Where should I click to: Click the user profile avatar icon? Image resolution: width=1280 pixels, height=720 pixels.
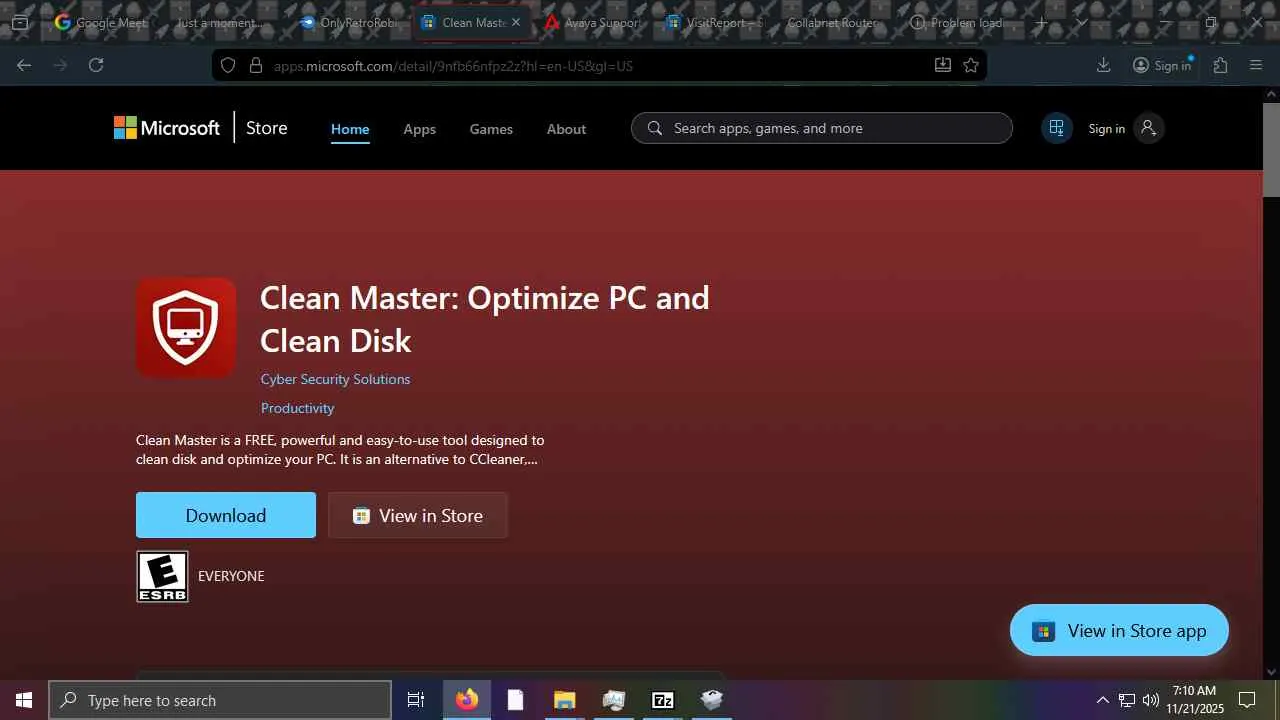[1148, 128]
